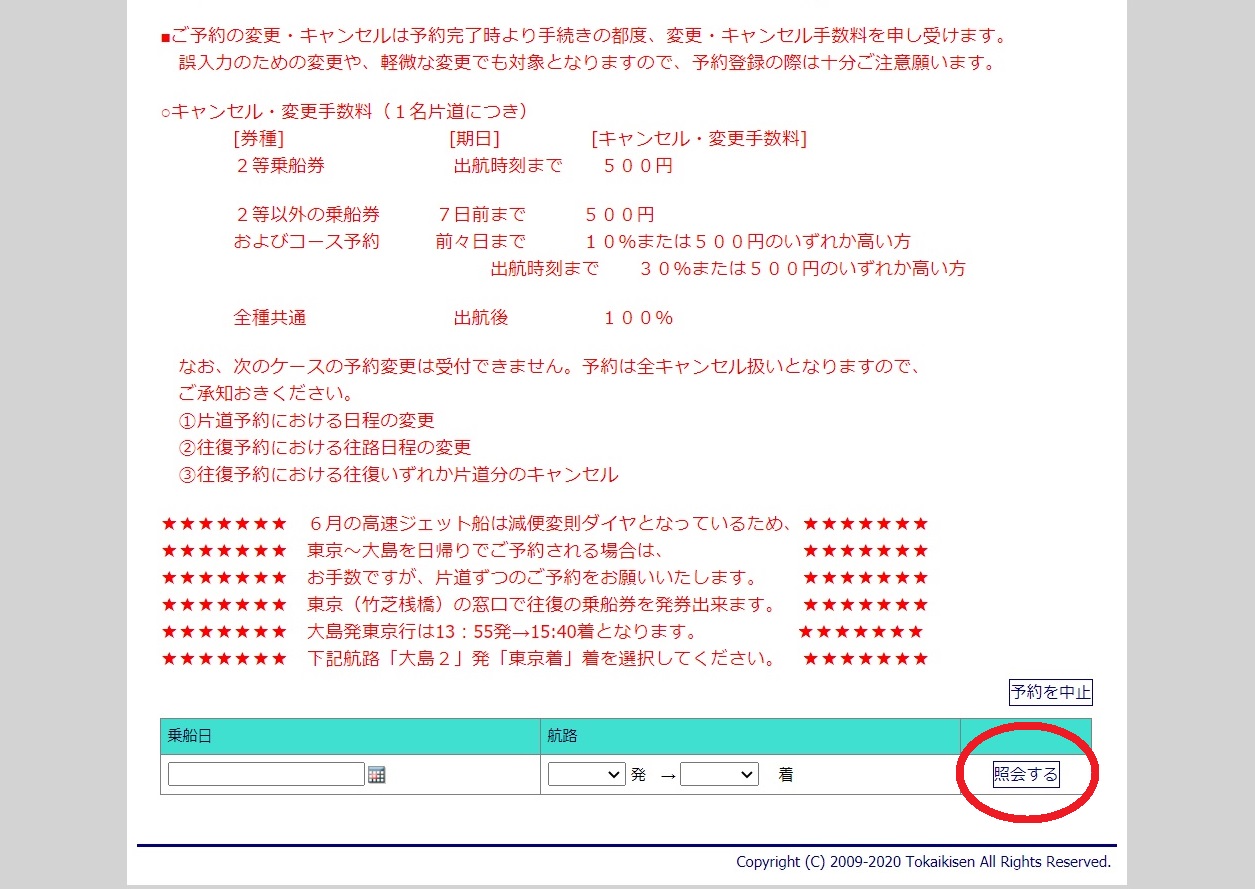The image size is (1255, 889).
Task: Click the 乗船日 column header
Action: [190, 737]
